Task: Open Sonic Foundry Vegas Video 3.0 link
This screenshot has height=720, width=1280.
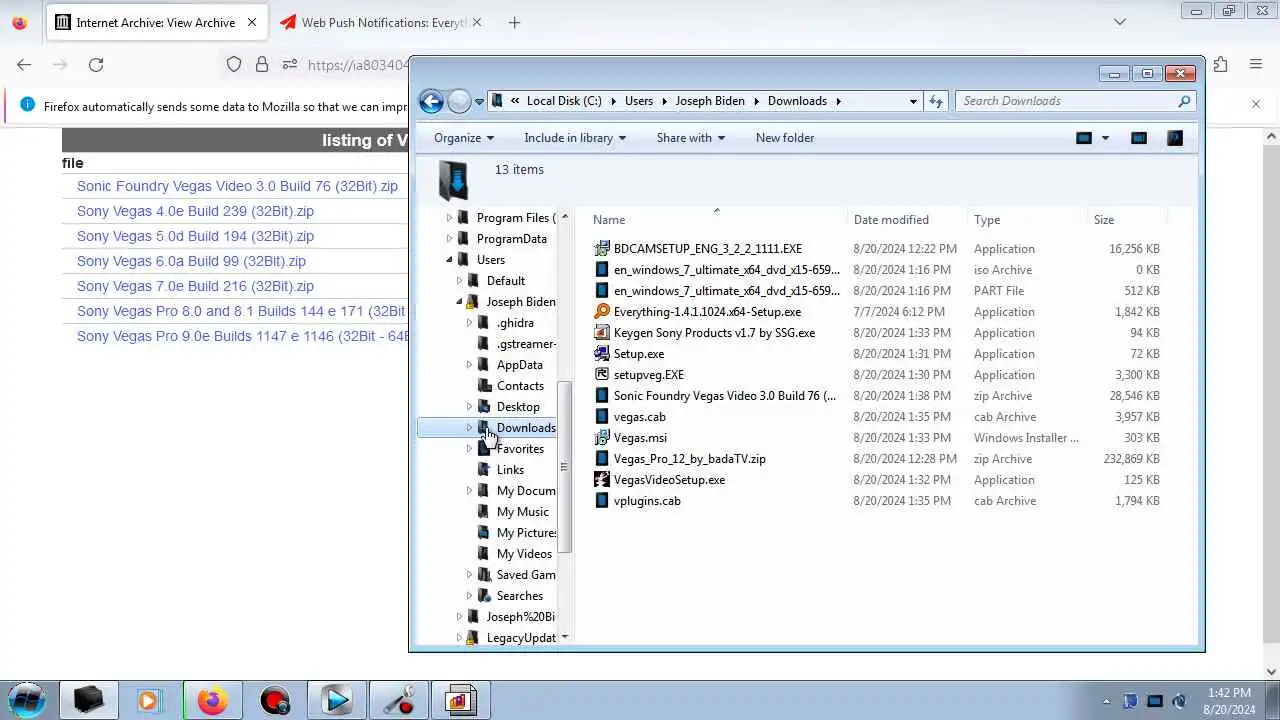Action: pyautogui.click(x=237, y=186)
